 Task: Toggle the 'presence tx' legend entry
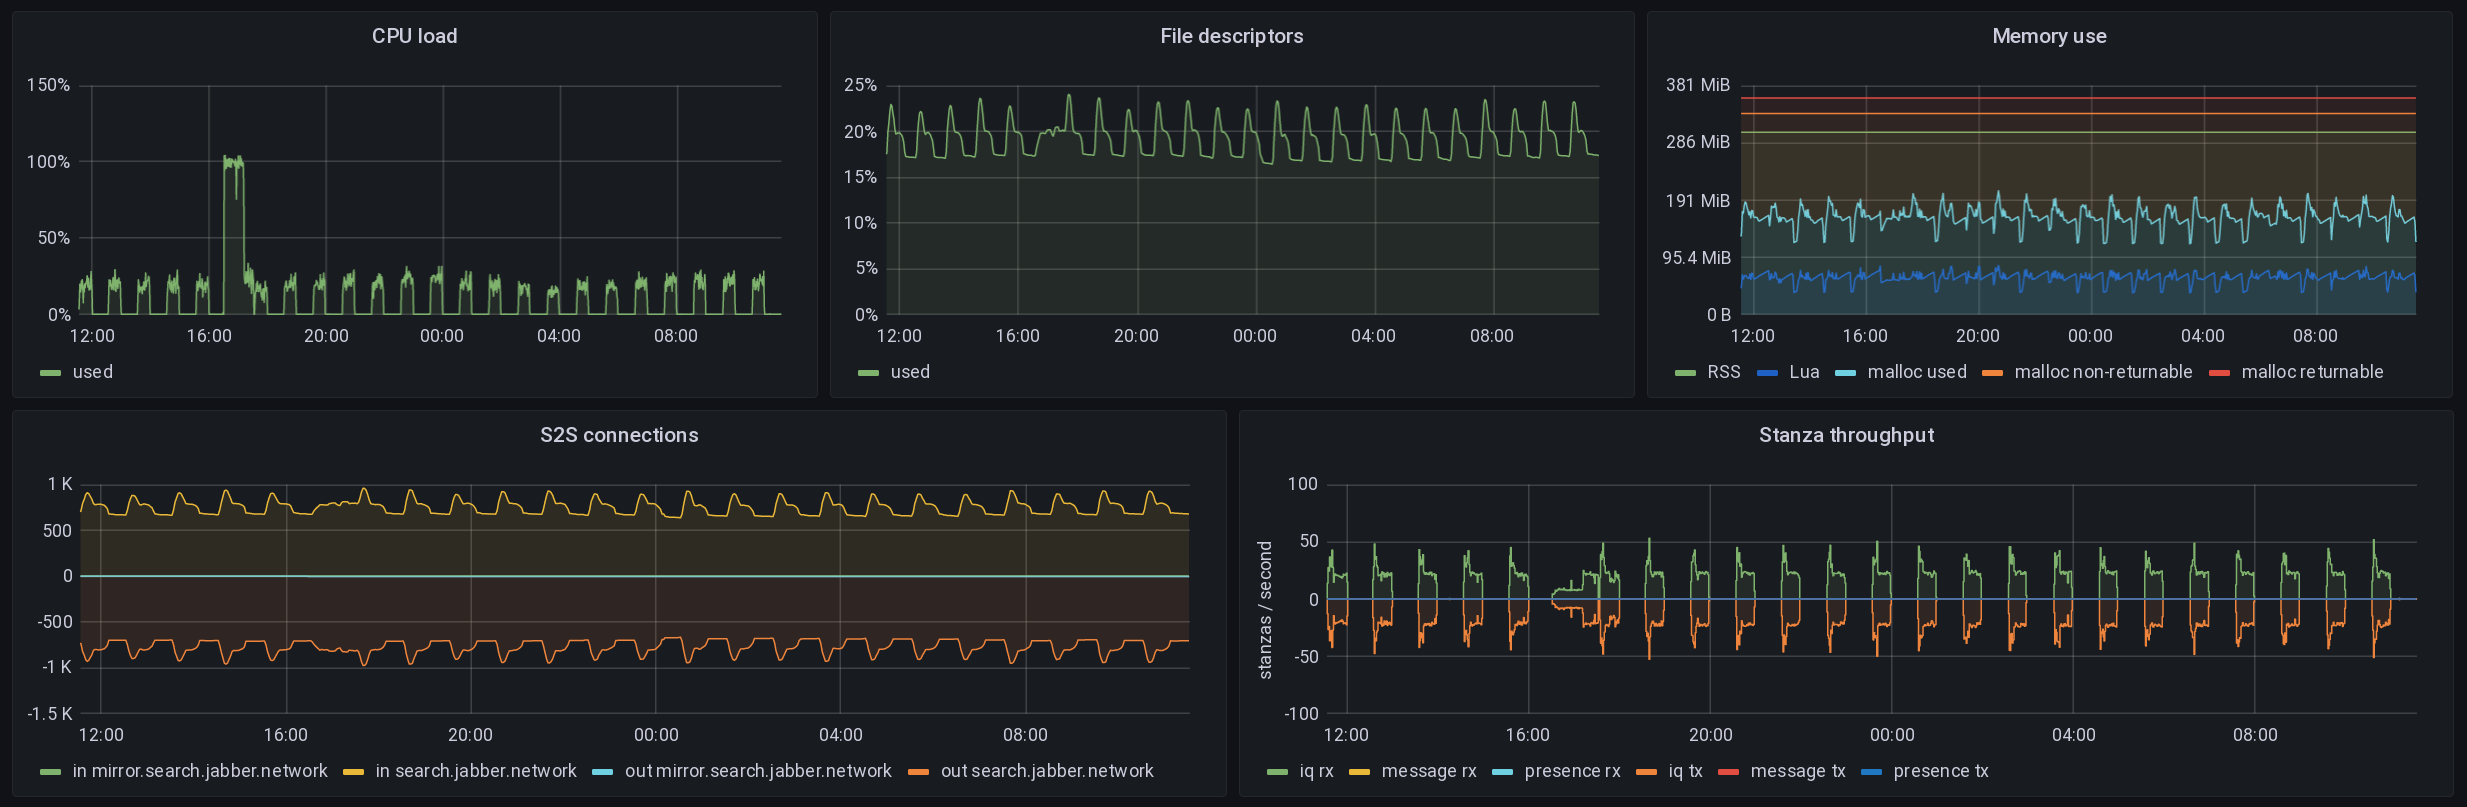pyautogui.click(x=1941, y=771)
